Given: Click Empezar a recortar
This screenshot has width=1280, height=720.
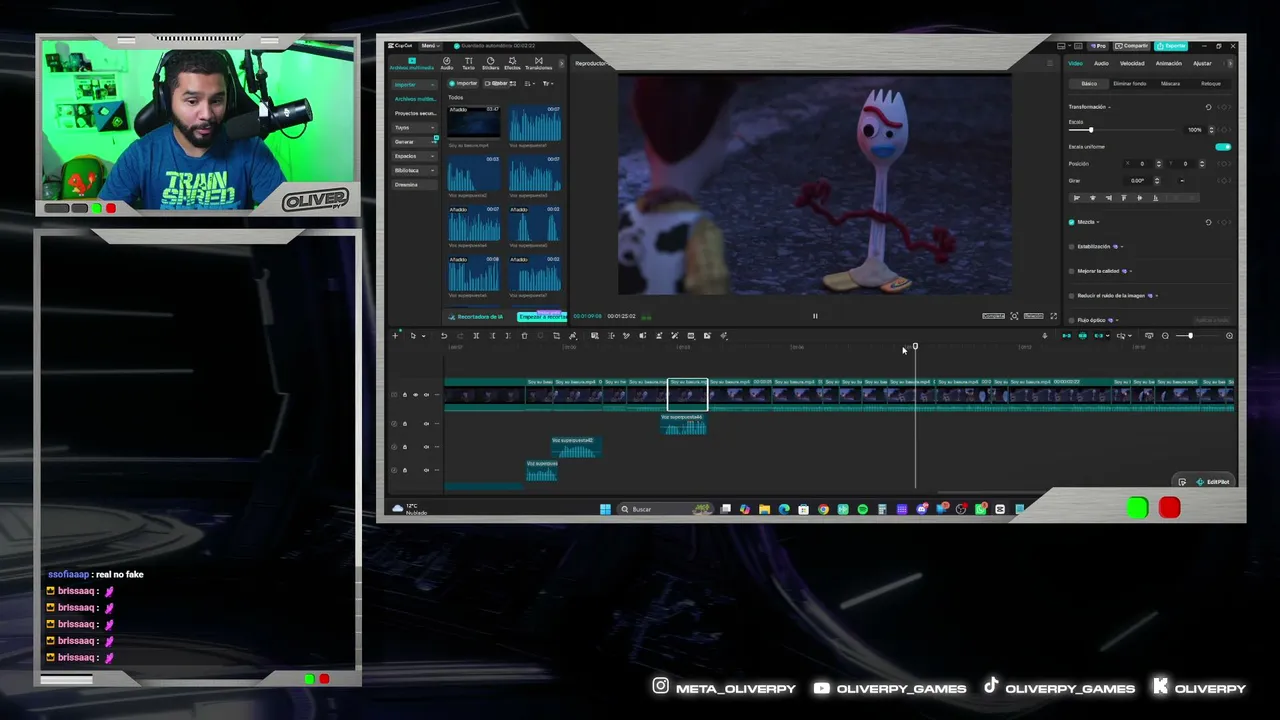Looking at the screenshot, I should [x=541, y=317].
